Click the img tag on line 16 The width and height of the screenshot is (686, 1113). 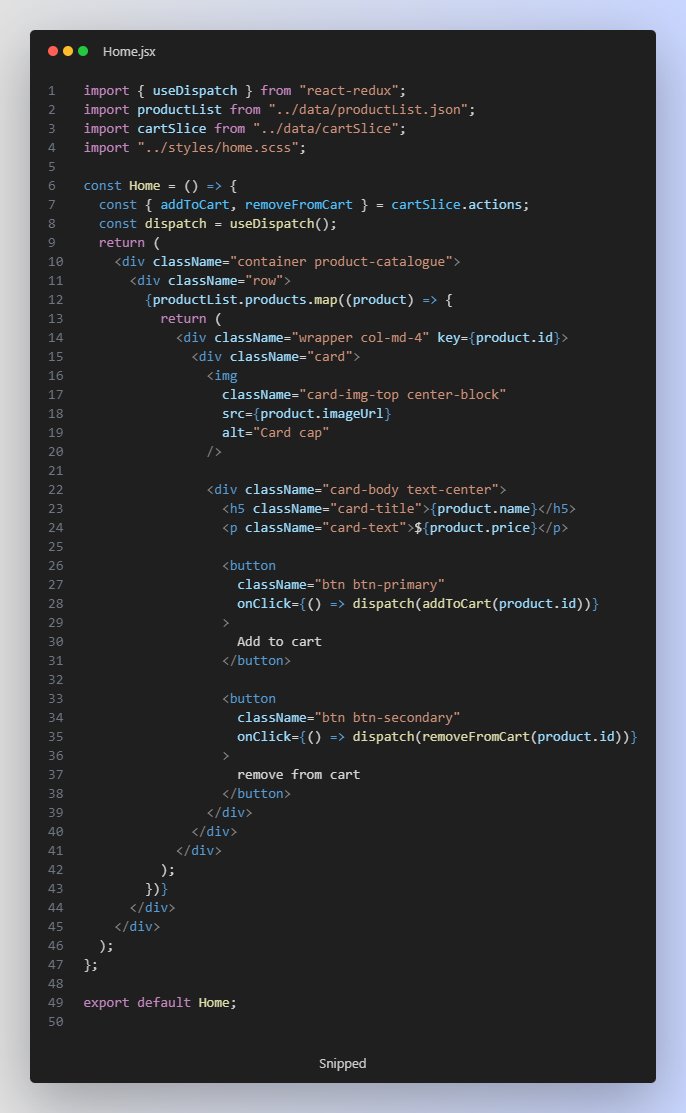[x=222, y=375]
